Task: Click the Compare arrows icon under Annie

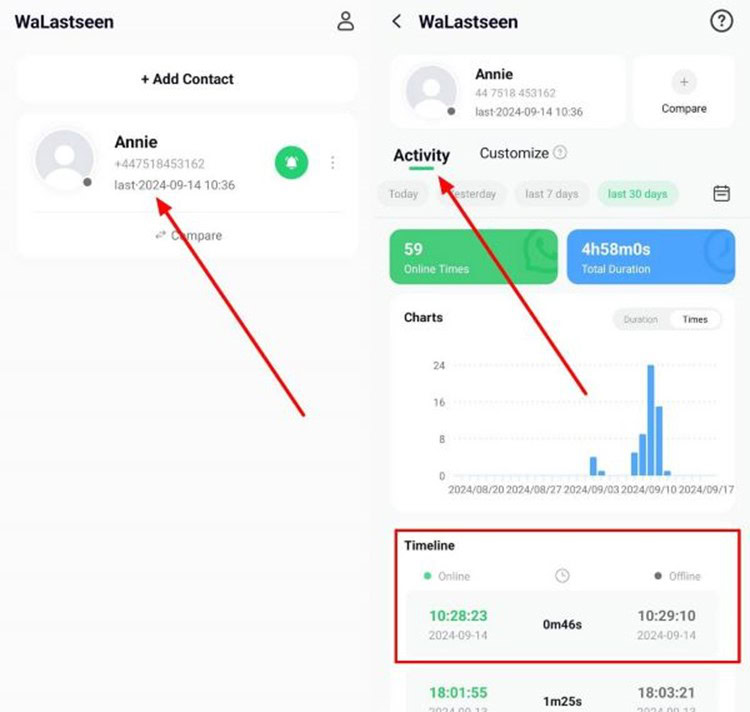Action: (161, 235)
